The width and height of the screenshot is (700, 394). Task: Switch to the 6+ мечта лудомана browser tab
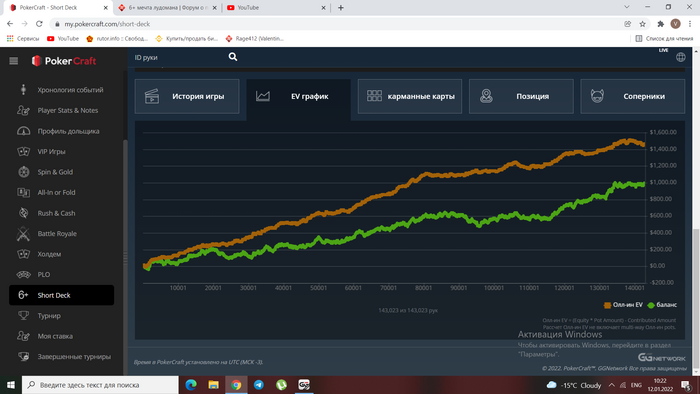click(x=168, y=8)
